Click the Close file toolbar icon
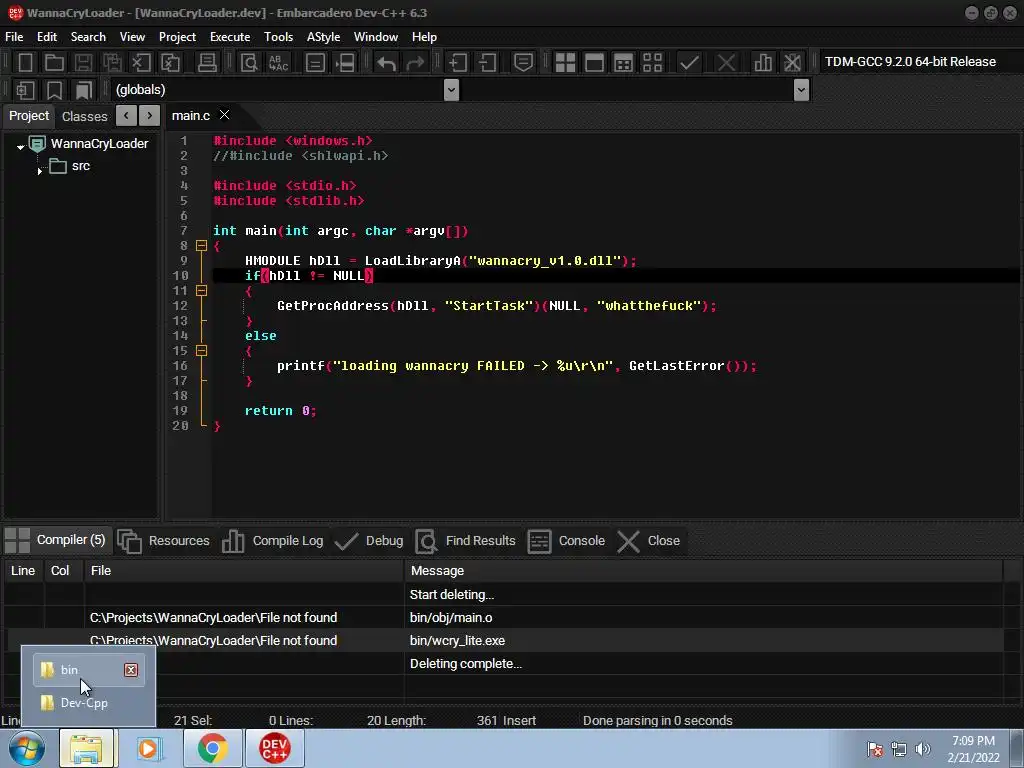 (x=141, y=62)
